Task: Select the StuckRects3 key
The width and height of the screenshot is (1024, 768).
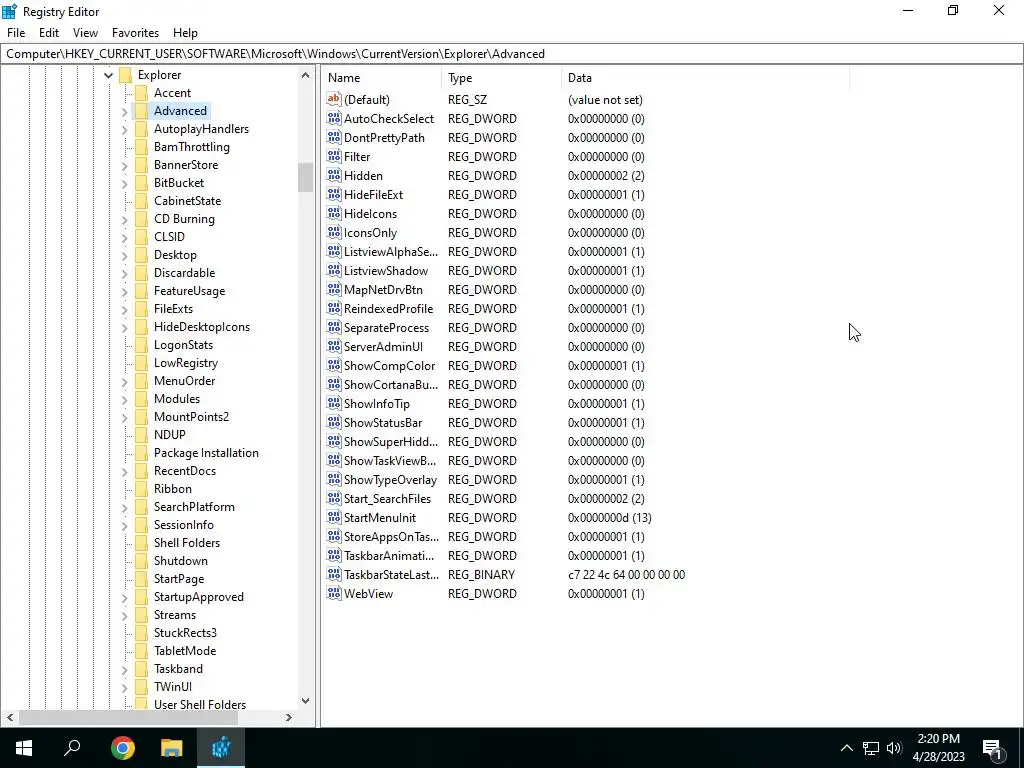Action: (185, 633)
